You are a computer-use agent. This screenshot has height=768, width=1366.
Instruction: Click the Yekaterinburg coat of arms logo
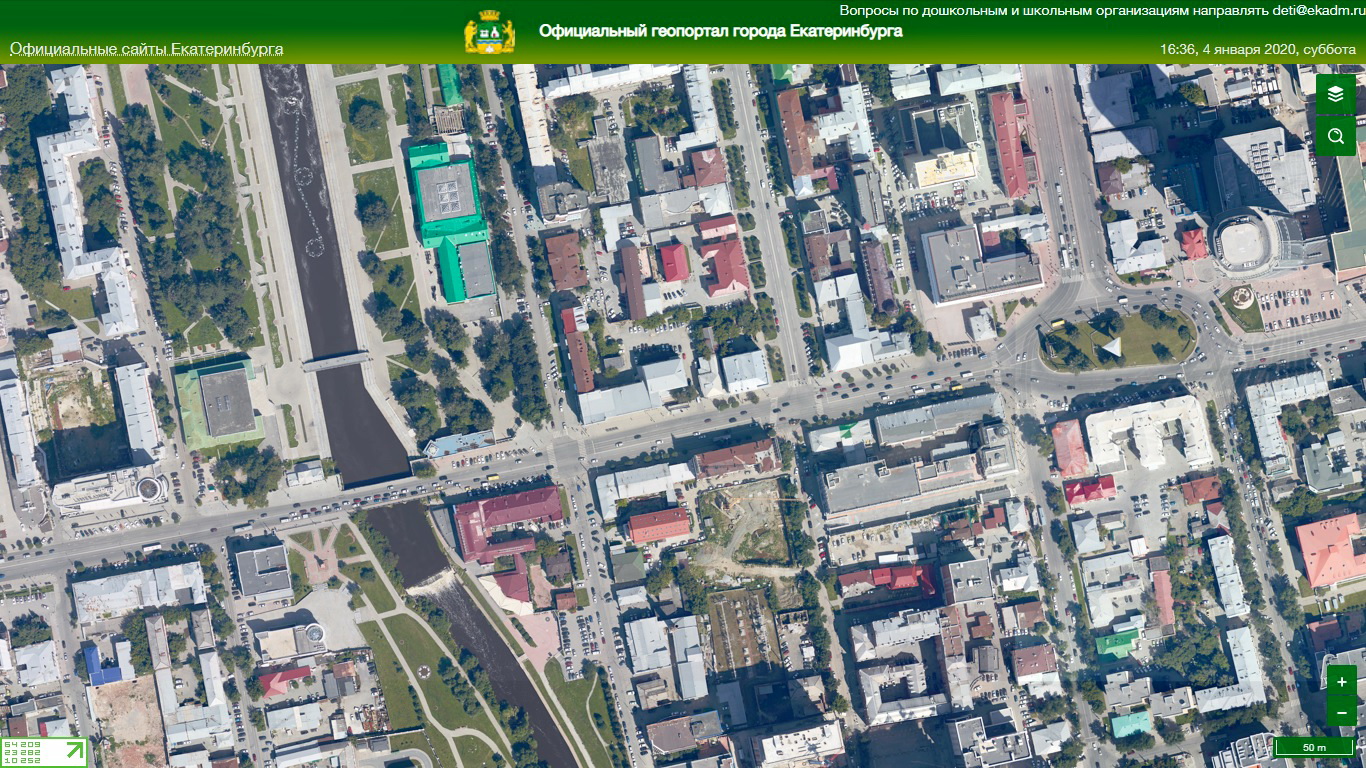[489, 32]
